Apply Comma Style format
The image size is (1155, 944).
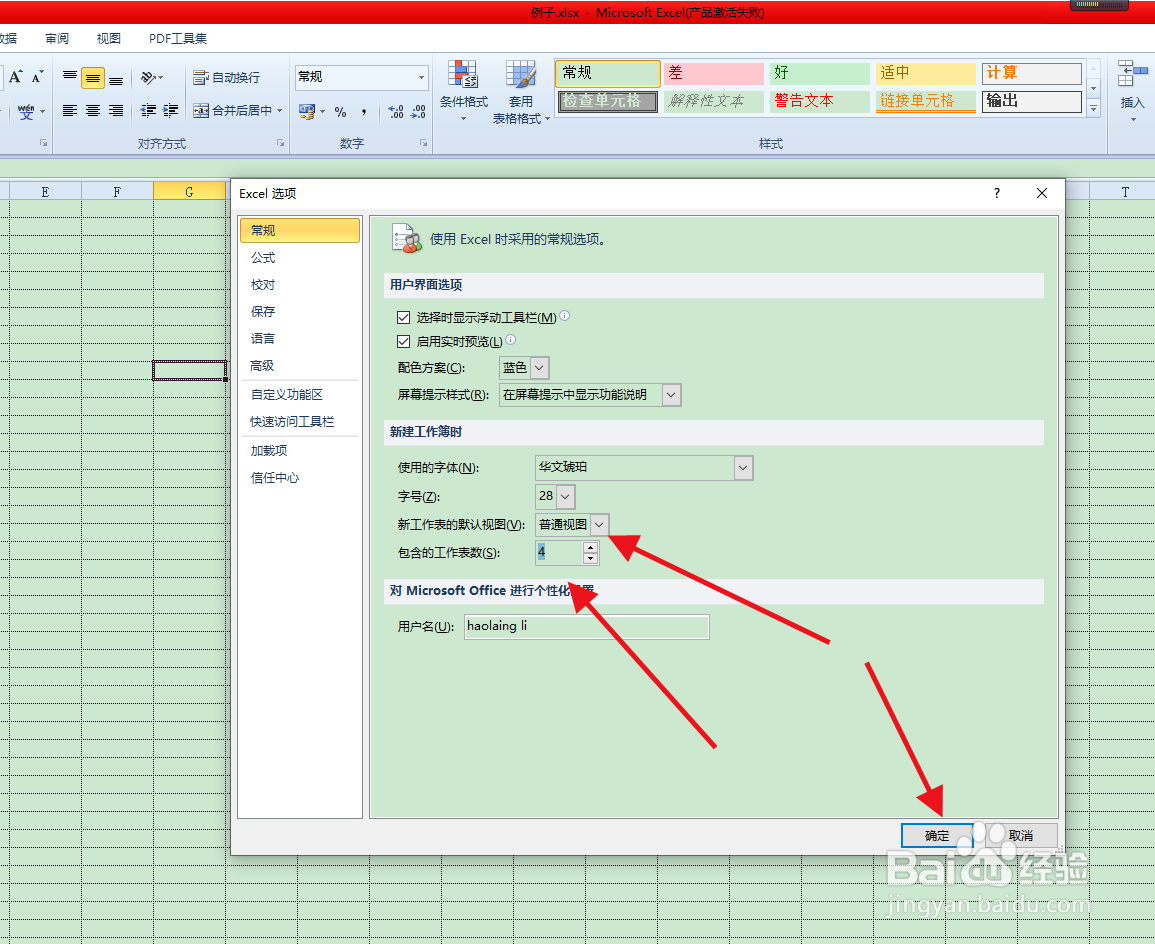pyautogui.click(x=364, y=111)
